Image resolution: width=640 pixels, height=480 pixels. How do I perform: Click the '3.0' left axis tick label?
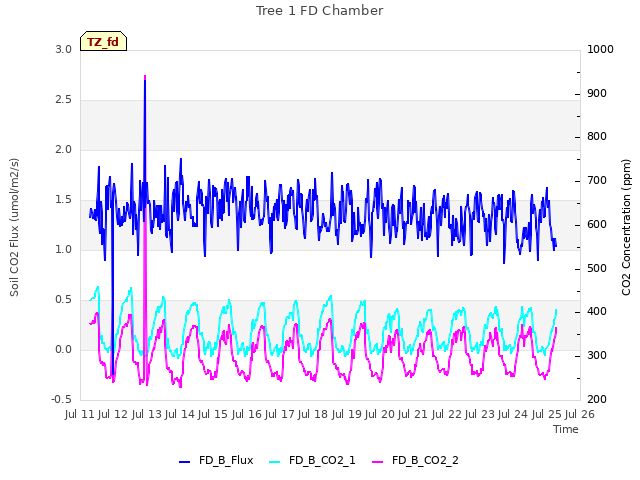click(63, 49)
